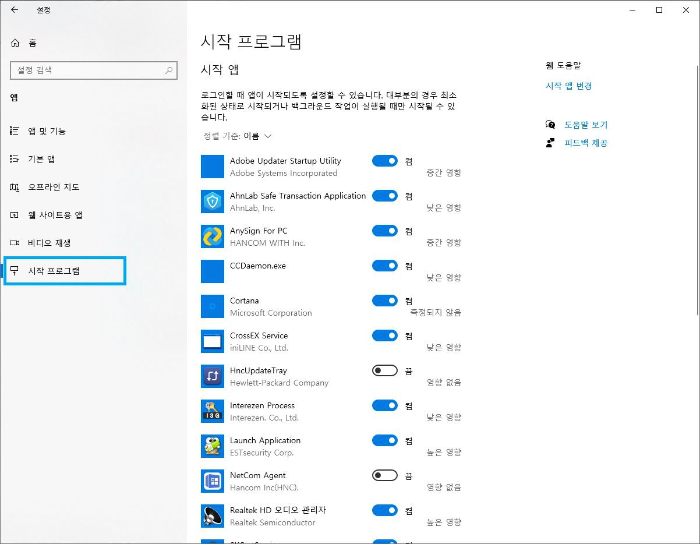Select 비디오 재생 in sidebar
700x544 pixels.
(49, 243)
